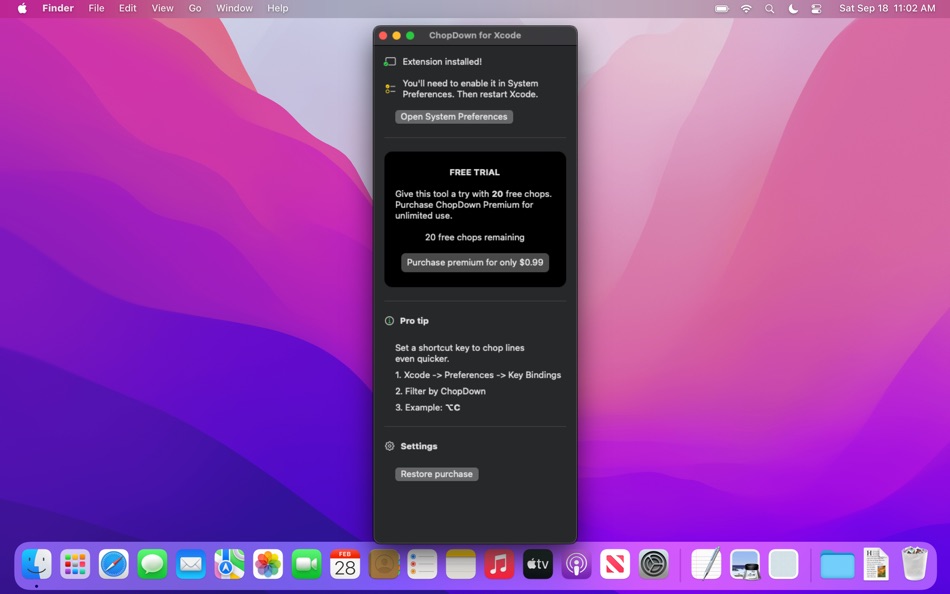Open Reminders from the Dock

pyautogui.click(x=422, y=564)
